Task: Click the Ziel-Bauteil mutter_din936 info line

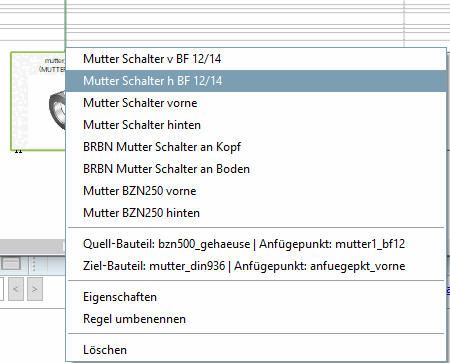Action: click(256, 266)
